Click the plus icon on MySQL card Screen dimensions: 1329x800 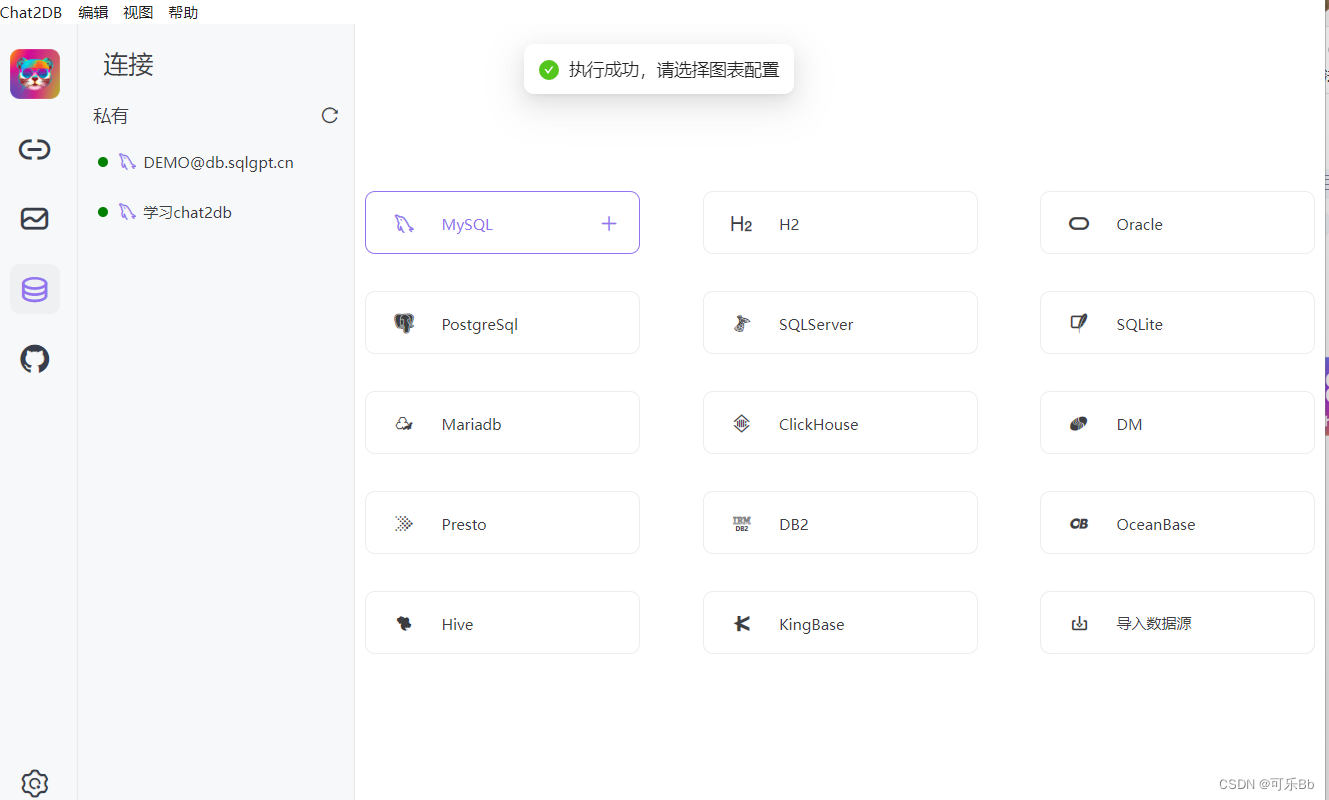point(609,223)
